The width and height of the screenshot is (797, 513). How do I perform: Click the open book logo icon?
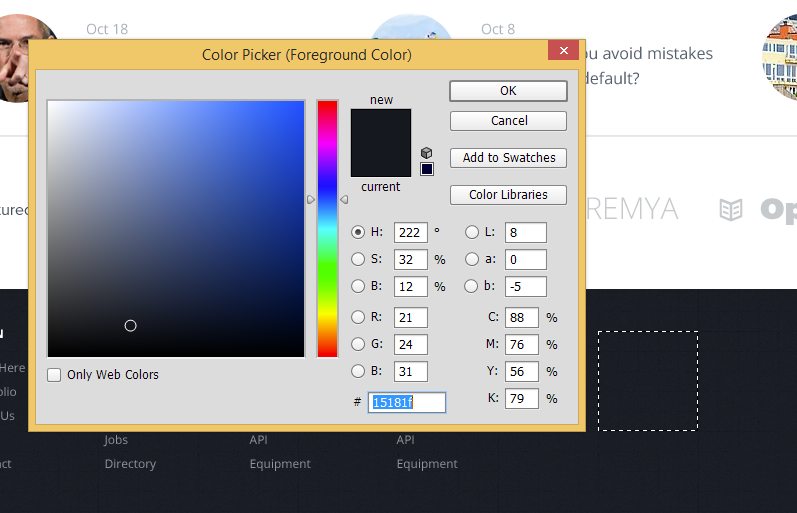[x=731, y=209]
